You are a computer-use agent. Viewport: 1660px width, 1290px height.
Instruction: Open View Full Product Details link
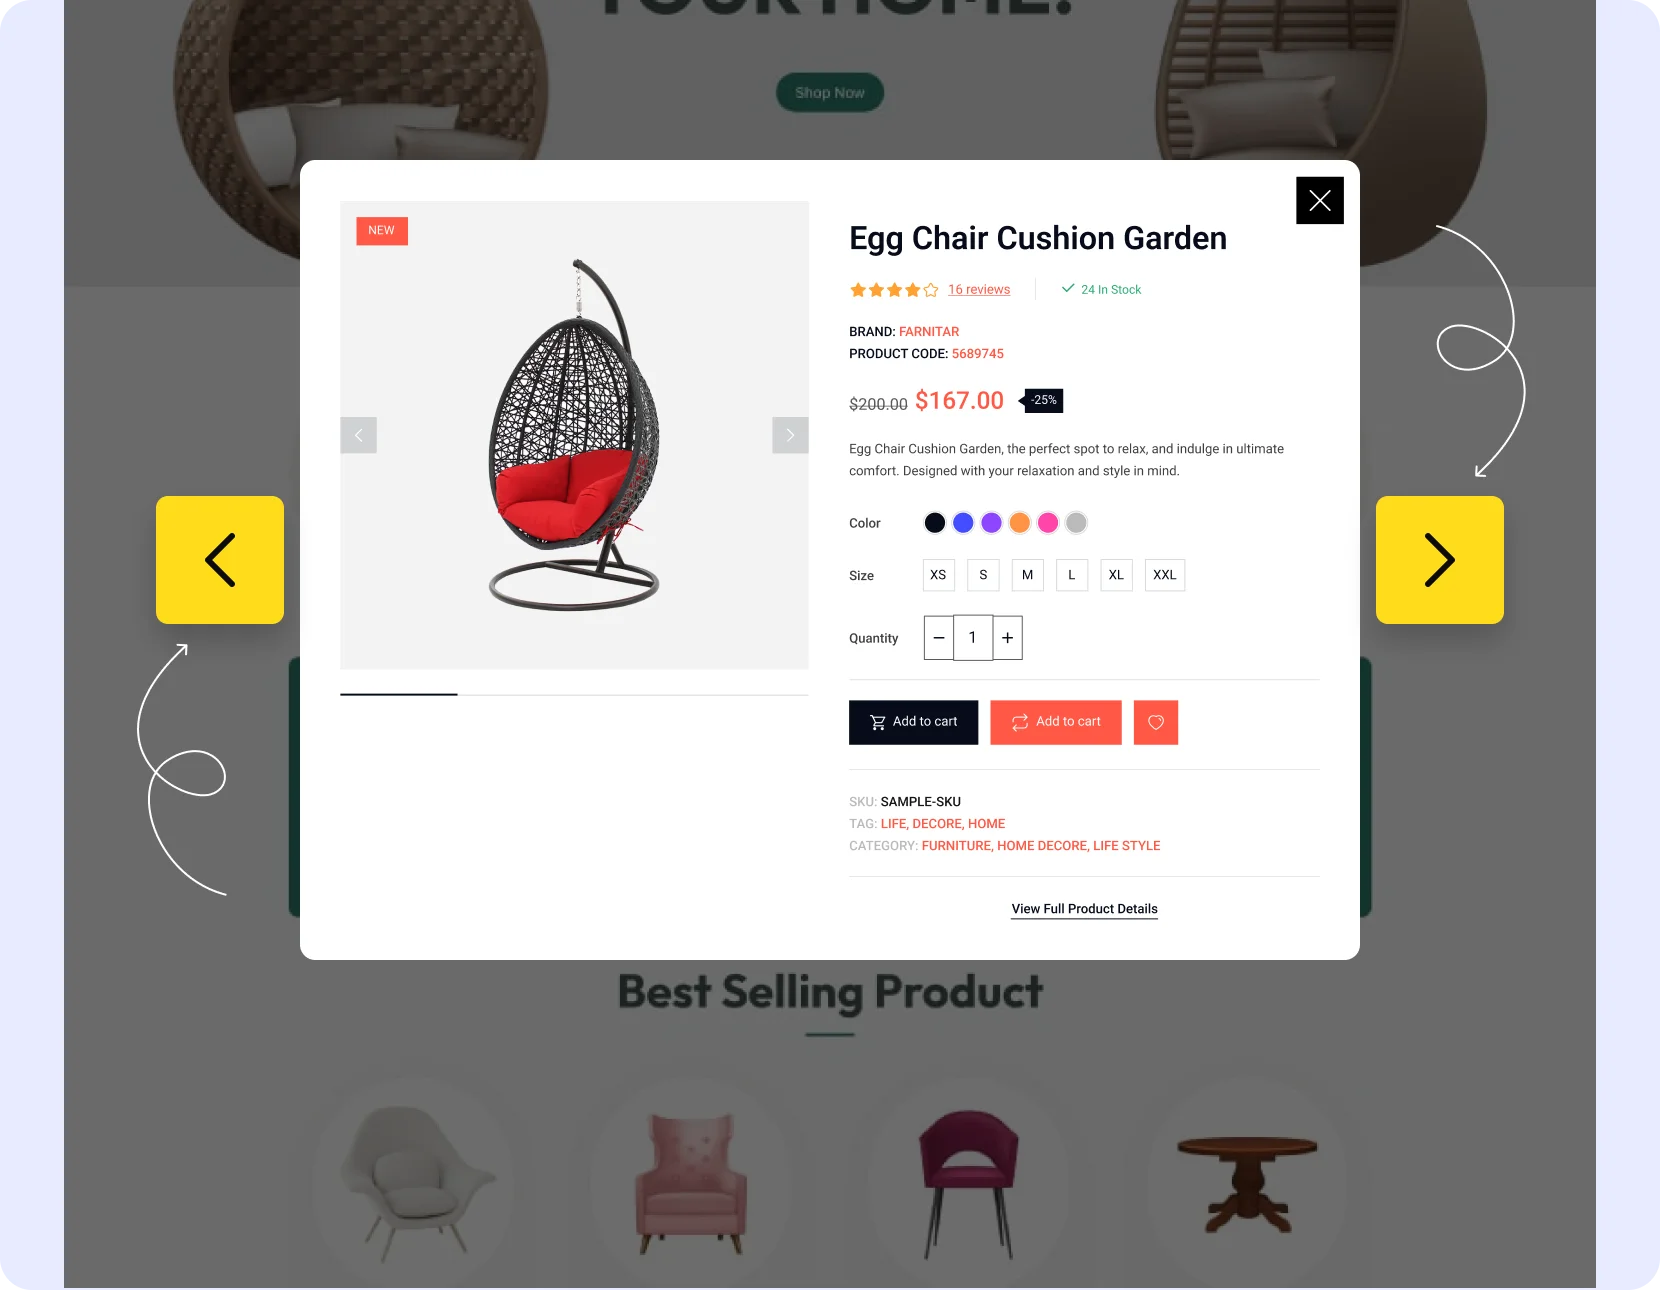click(1084, 909)
